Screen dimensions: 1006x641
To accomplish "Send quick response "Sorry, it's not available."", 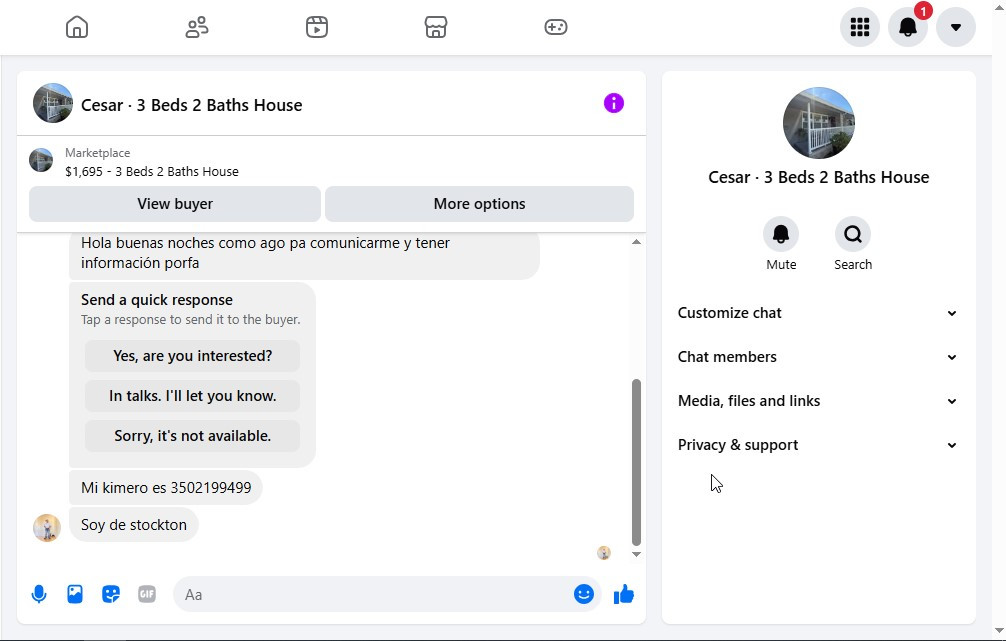I will (x=192, y=436).
